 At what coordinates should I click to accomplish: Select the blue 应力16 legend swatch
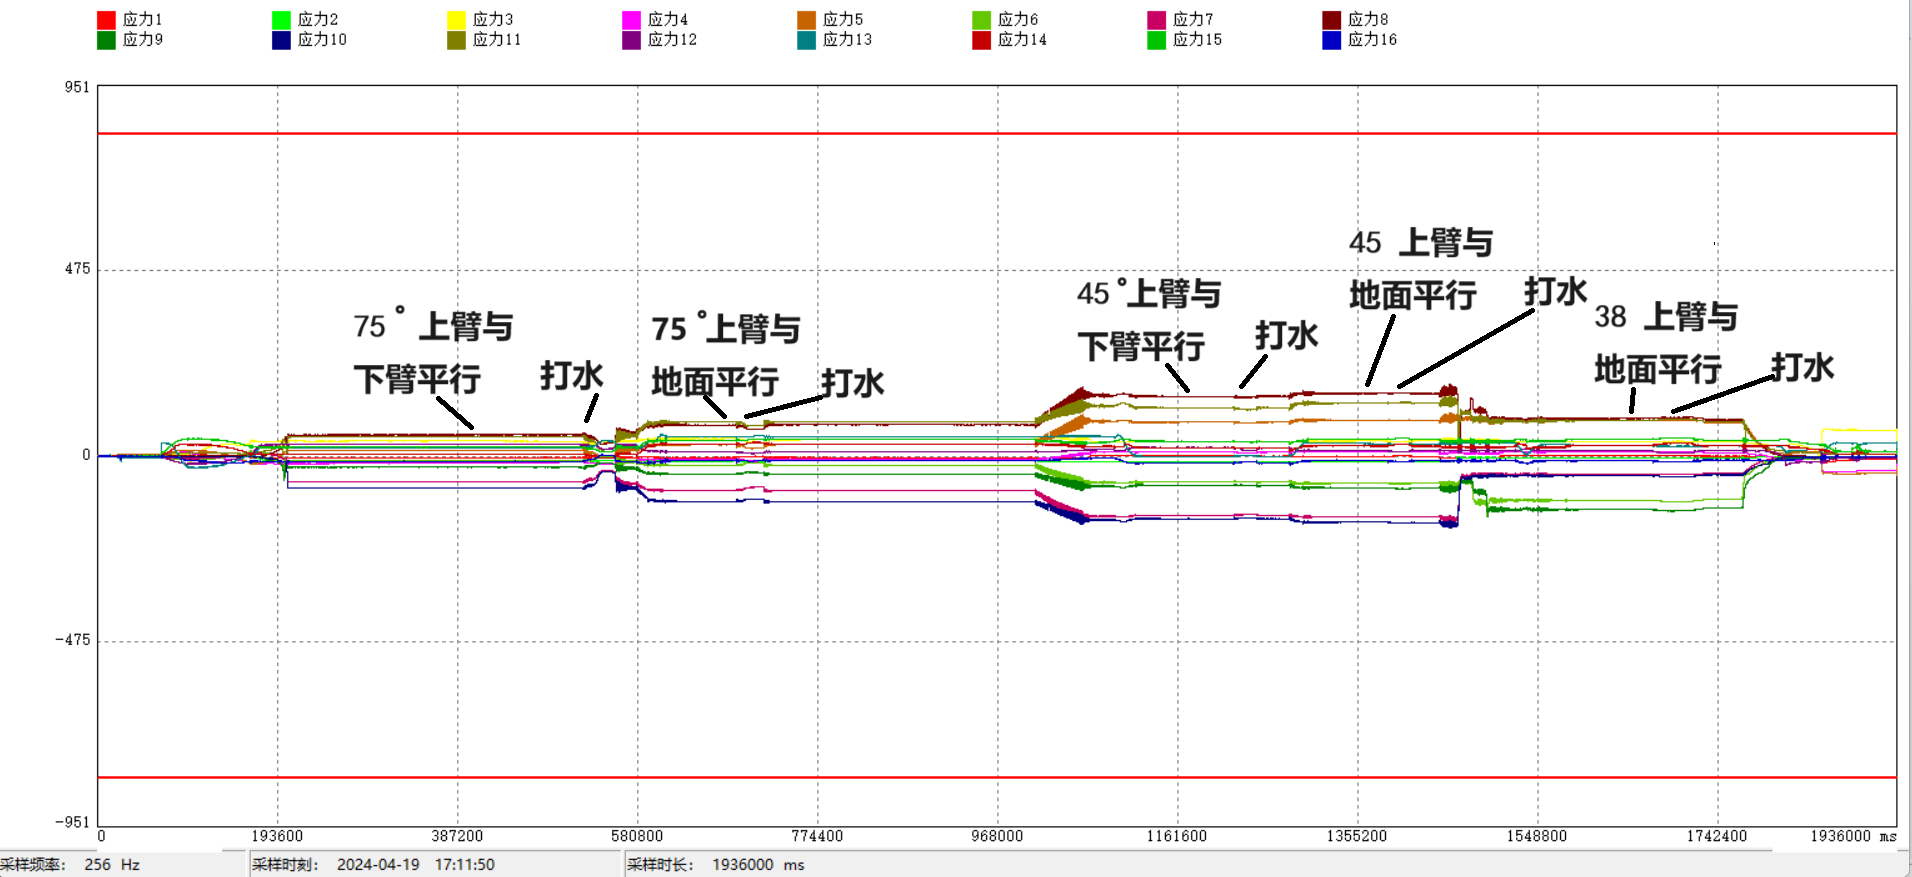tap(1331, 40)
